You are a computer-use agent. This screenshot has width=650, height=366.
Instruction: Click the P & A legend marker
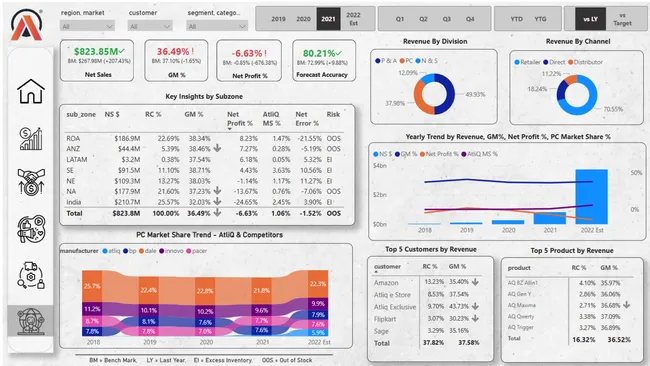(x=378, y=61)
